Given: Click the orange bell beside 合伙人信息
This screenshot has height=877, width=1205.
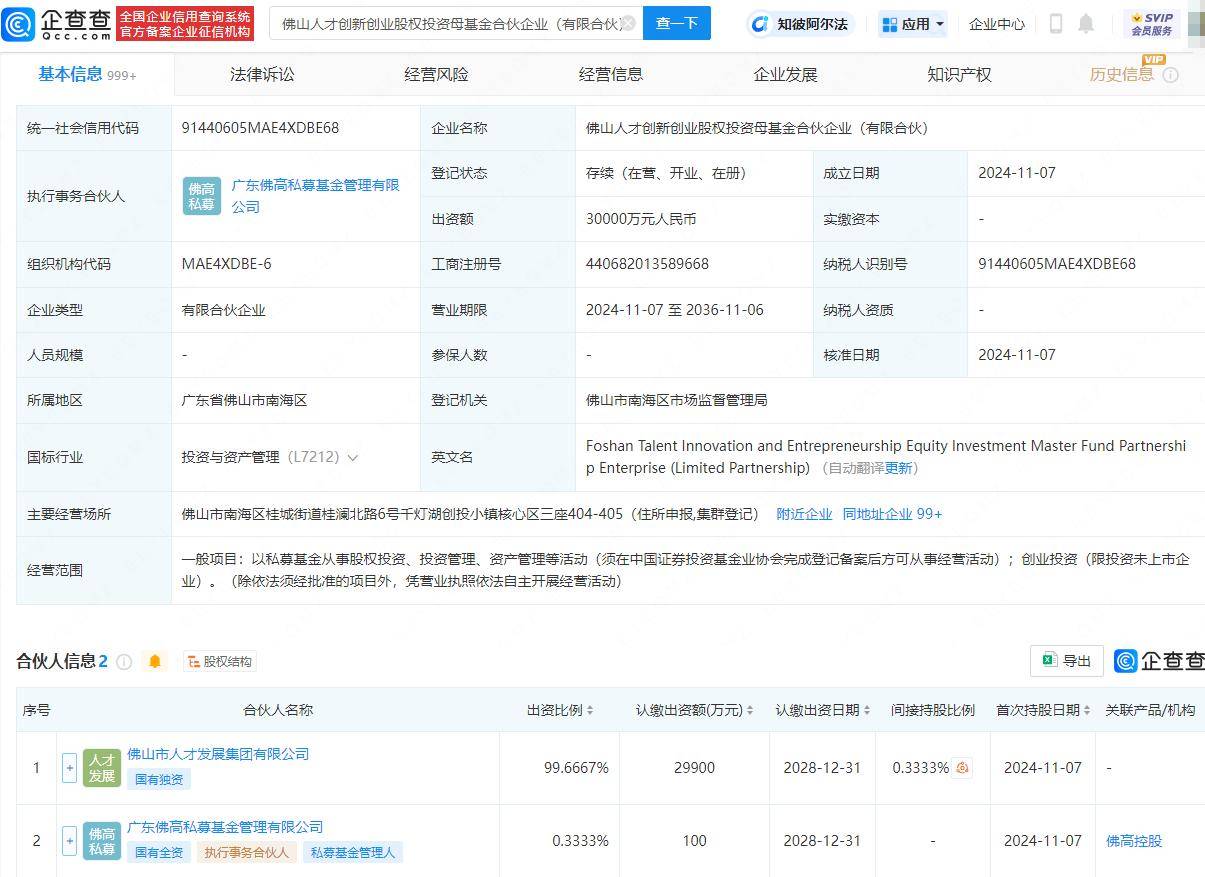Looking at the screenshot, I should click(155, 661).
